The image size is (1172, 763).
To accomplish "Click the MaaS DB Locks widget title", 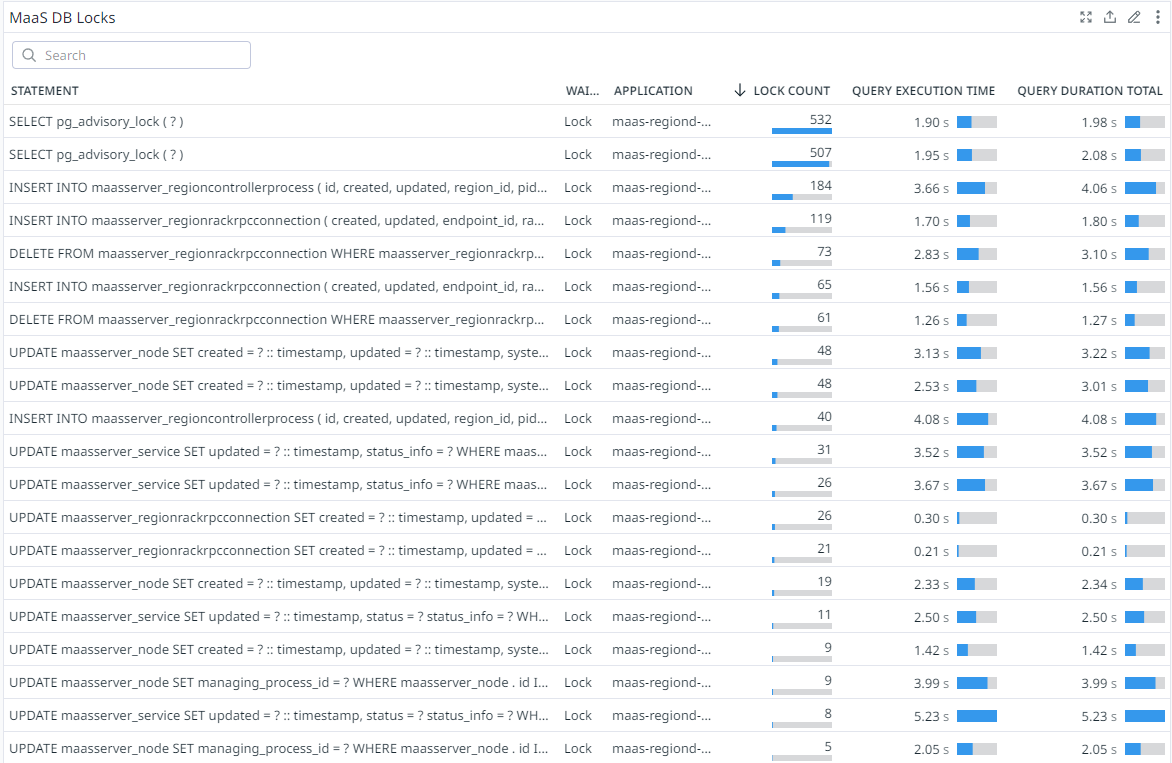I will click(63, 18).
